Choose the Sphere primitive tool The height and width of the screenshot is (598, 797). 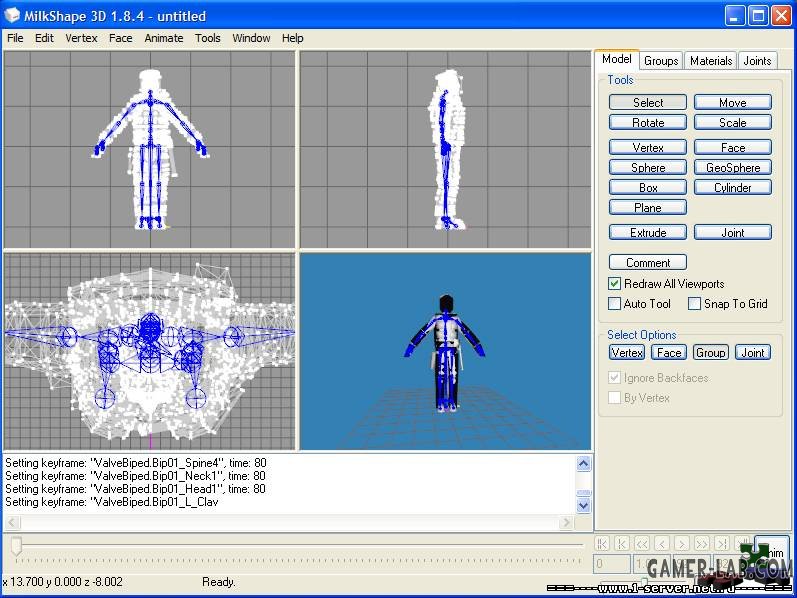tap(648, 167)
